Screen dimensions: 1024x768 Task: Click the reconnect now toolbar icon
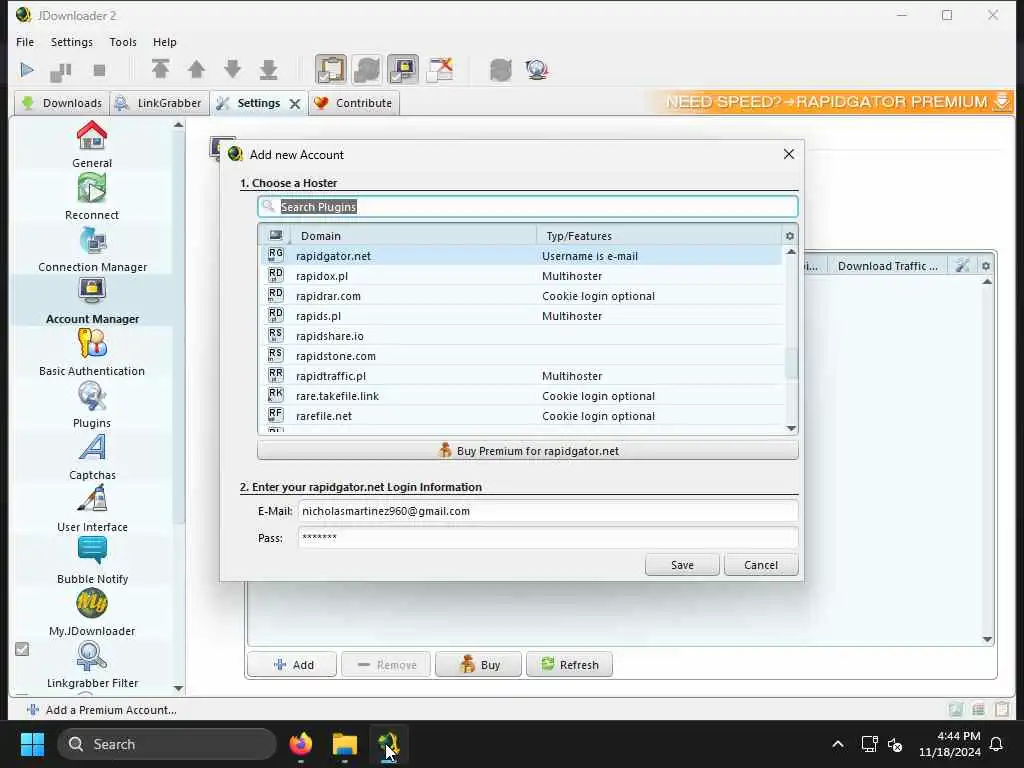pyautogui.click(x=501, y=69)
